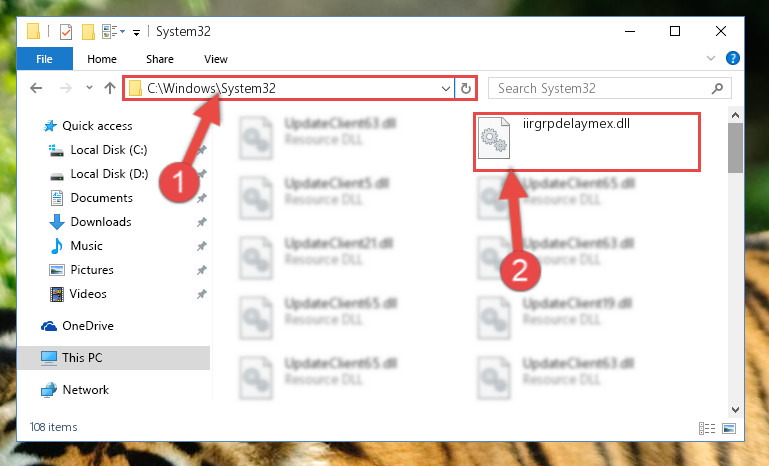Go back with the left arrow
The width and height of the screenshot is (769, 466).
pos(36,88)
